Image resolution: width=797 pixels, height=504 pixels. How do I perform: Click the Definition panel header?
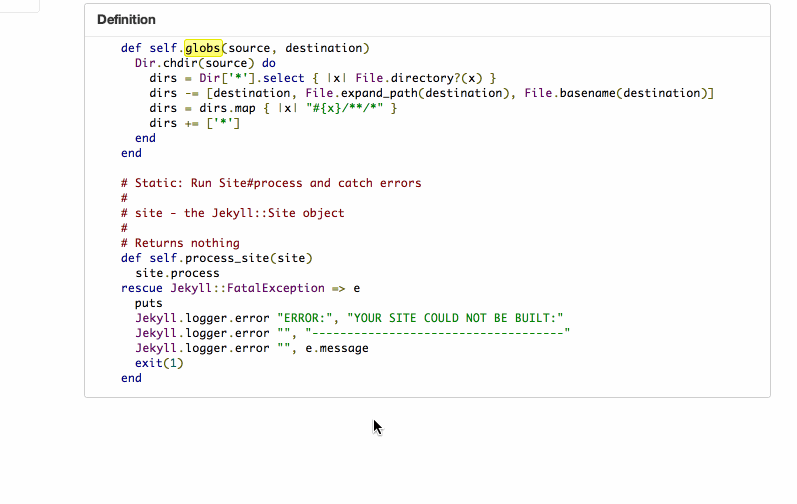coord(126,20)
